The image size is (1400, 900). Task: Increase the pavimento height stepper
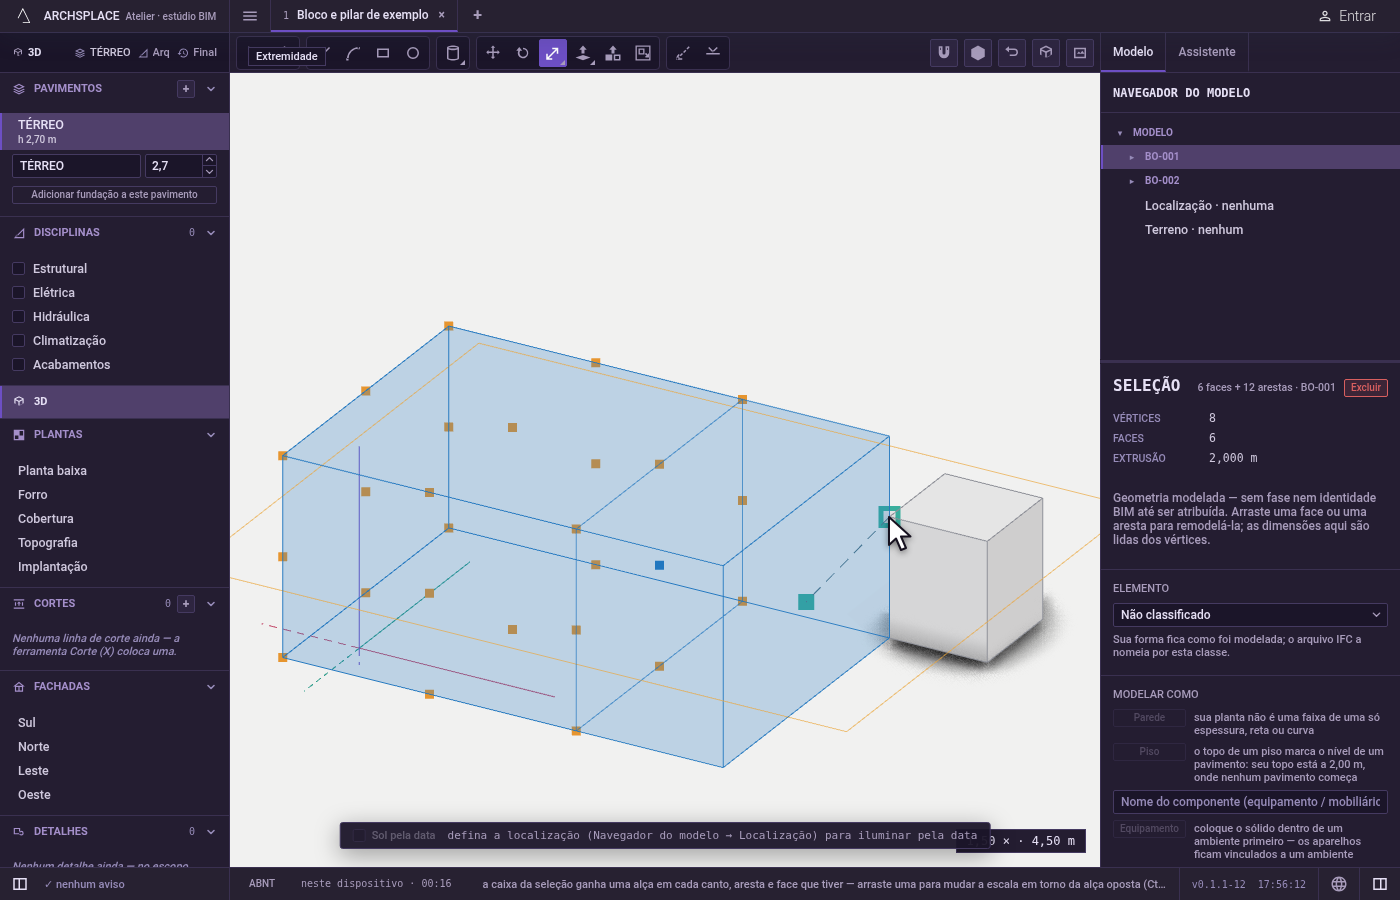click(x=209, y=160)
